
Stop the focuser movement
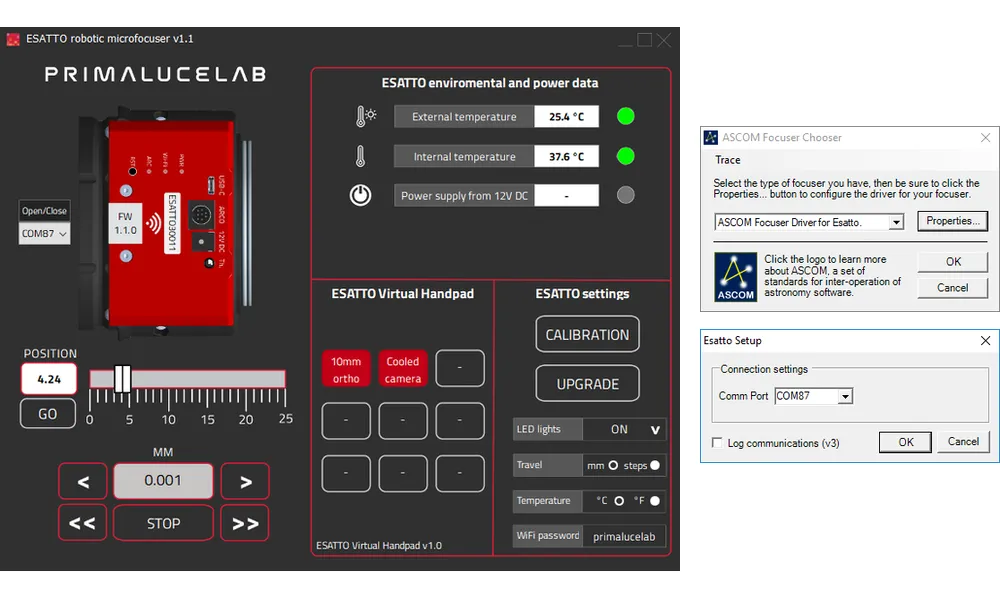(x=163, y=523)
